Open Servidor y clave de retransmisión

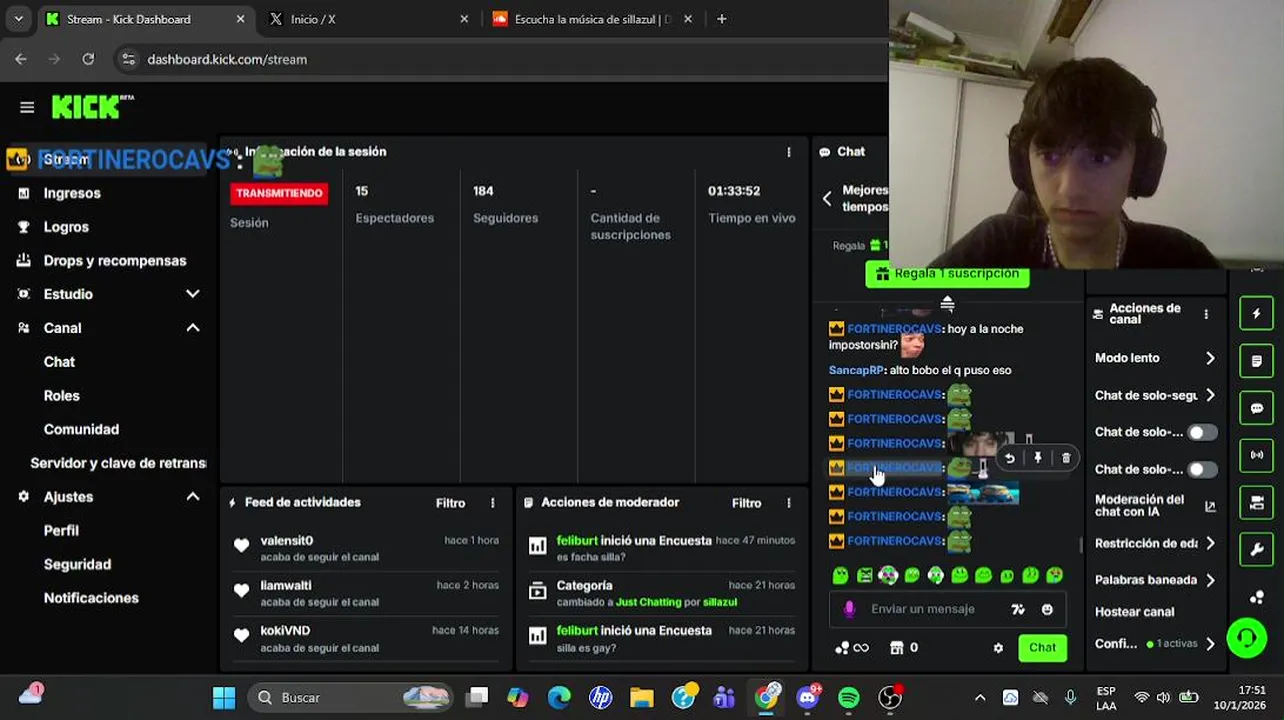(x=118, y=463)
